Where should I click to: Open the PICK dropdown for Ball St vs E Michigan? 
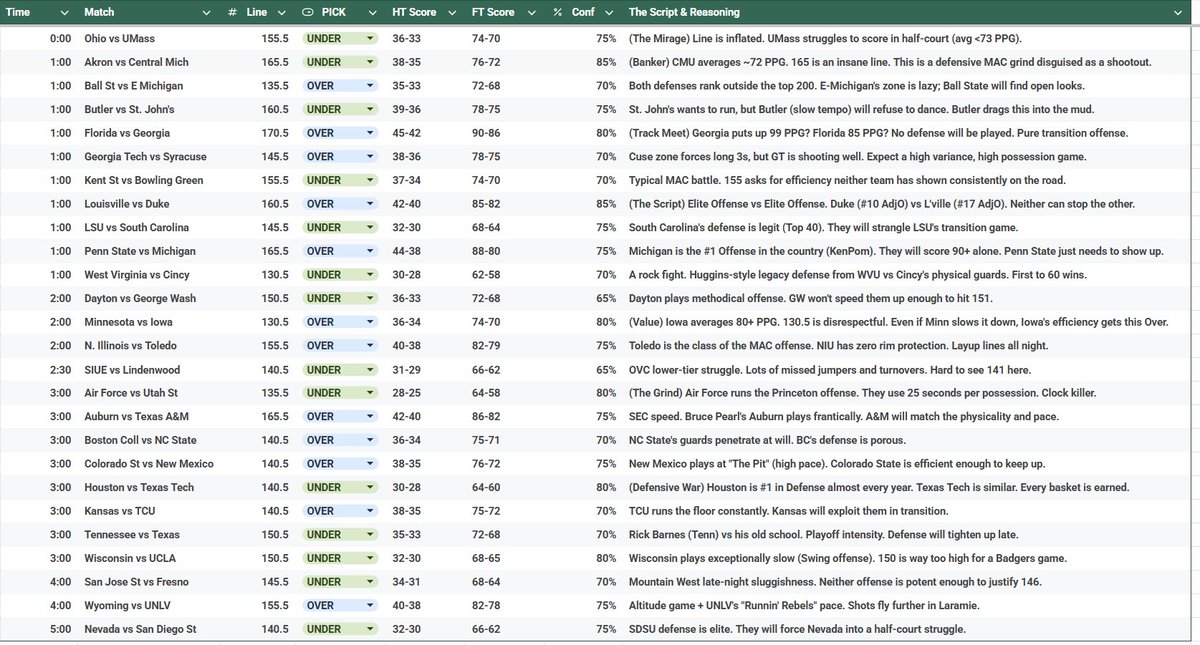370,86
